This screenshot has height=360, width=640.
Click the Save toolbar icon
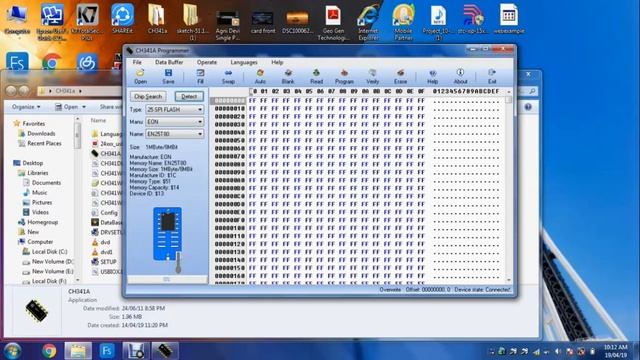(168, 76)
